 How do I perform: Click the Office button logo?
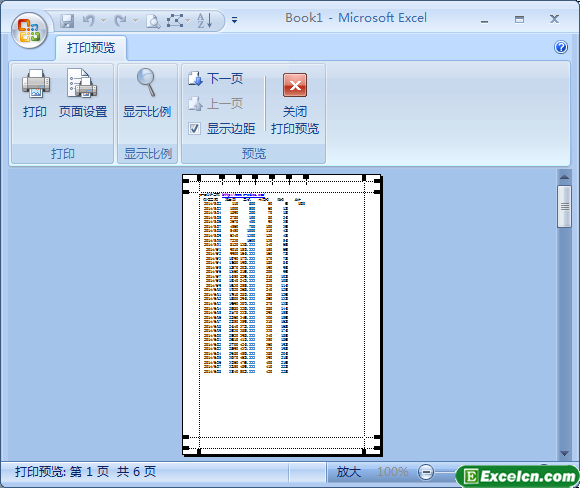coord(29,30)
